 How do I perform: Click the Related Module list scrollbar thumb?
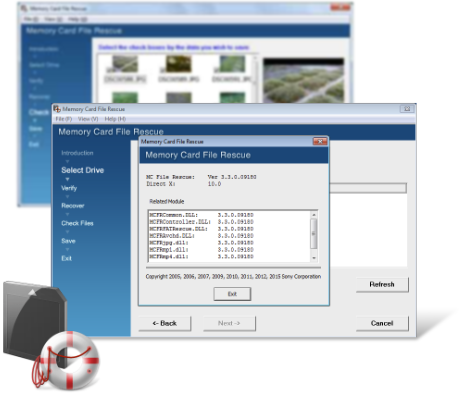pos(314,234)
